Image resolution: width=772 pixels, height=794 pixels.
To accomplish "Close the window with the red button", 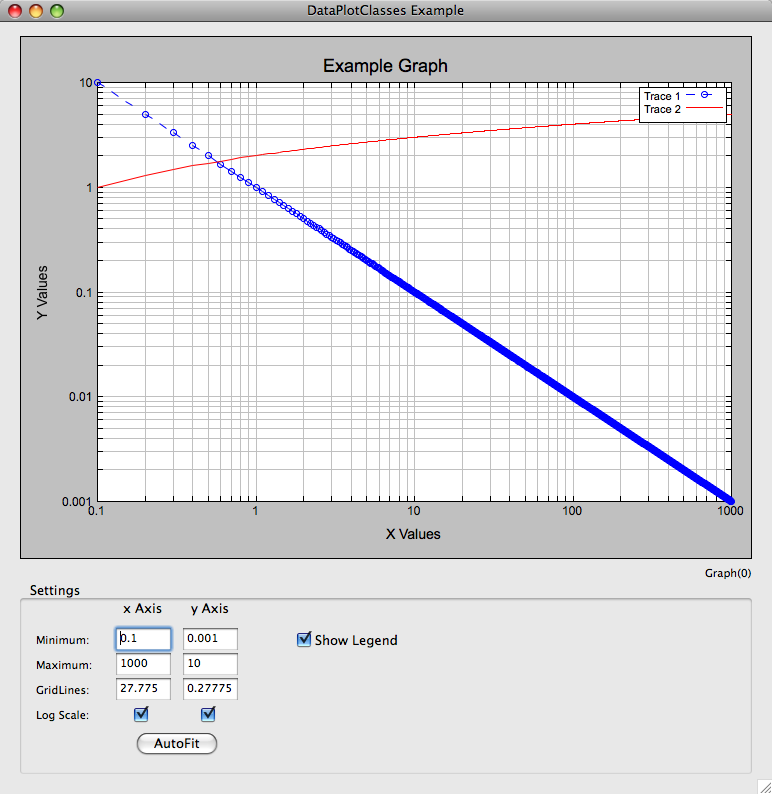I will pos(15,11).
